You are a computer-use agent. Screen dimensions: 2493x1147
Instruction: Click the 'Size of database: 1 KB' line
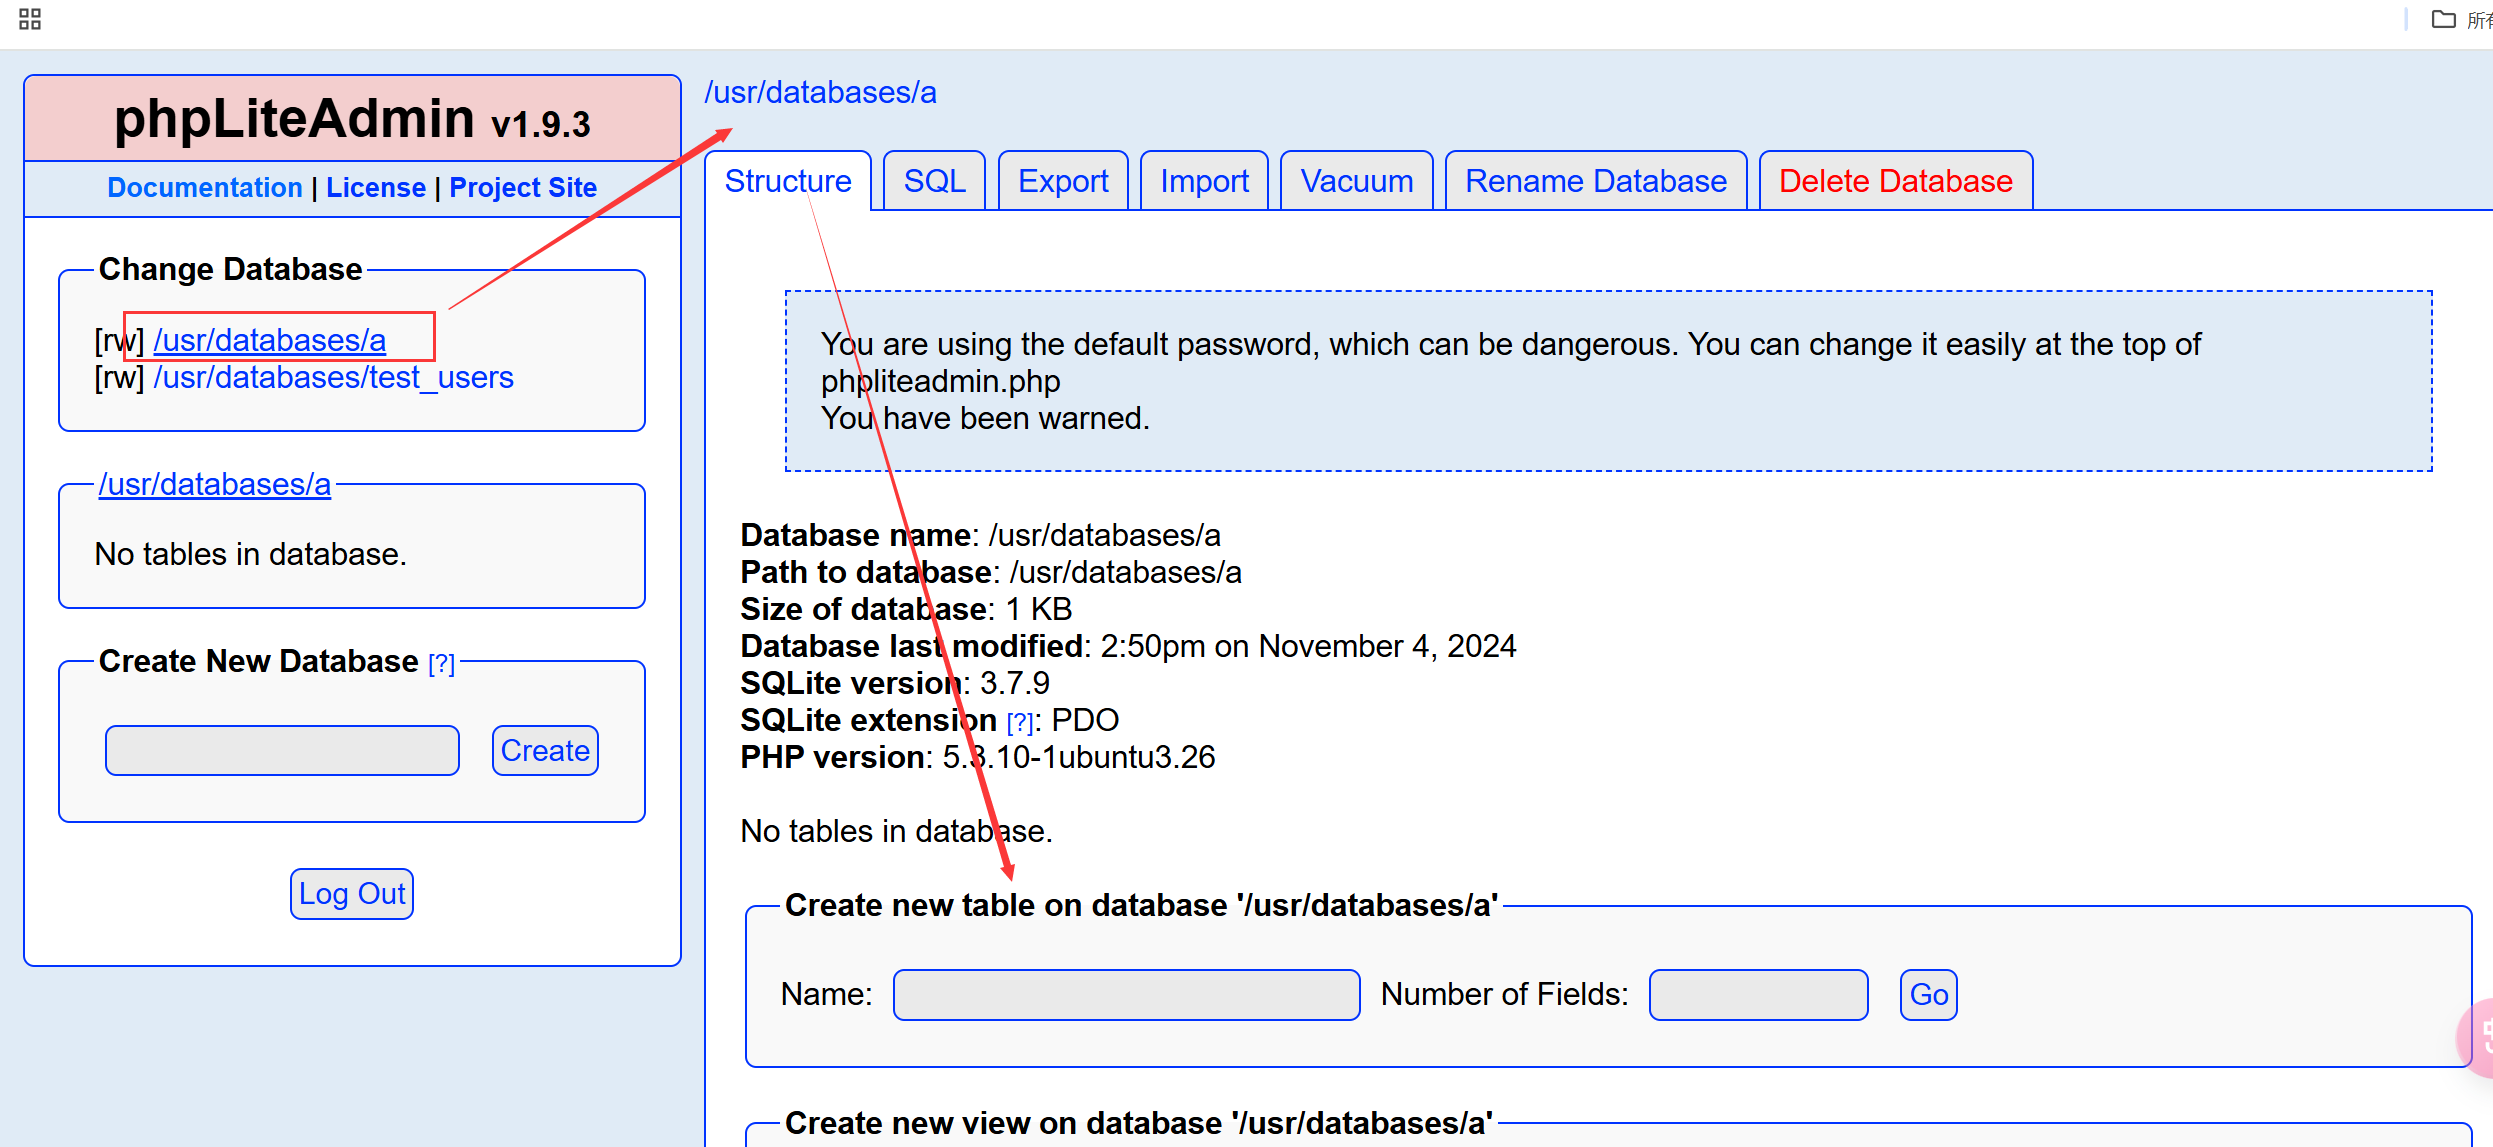click(x=906, y=609)
